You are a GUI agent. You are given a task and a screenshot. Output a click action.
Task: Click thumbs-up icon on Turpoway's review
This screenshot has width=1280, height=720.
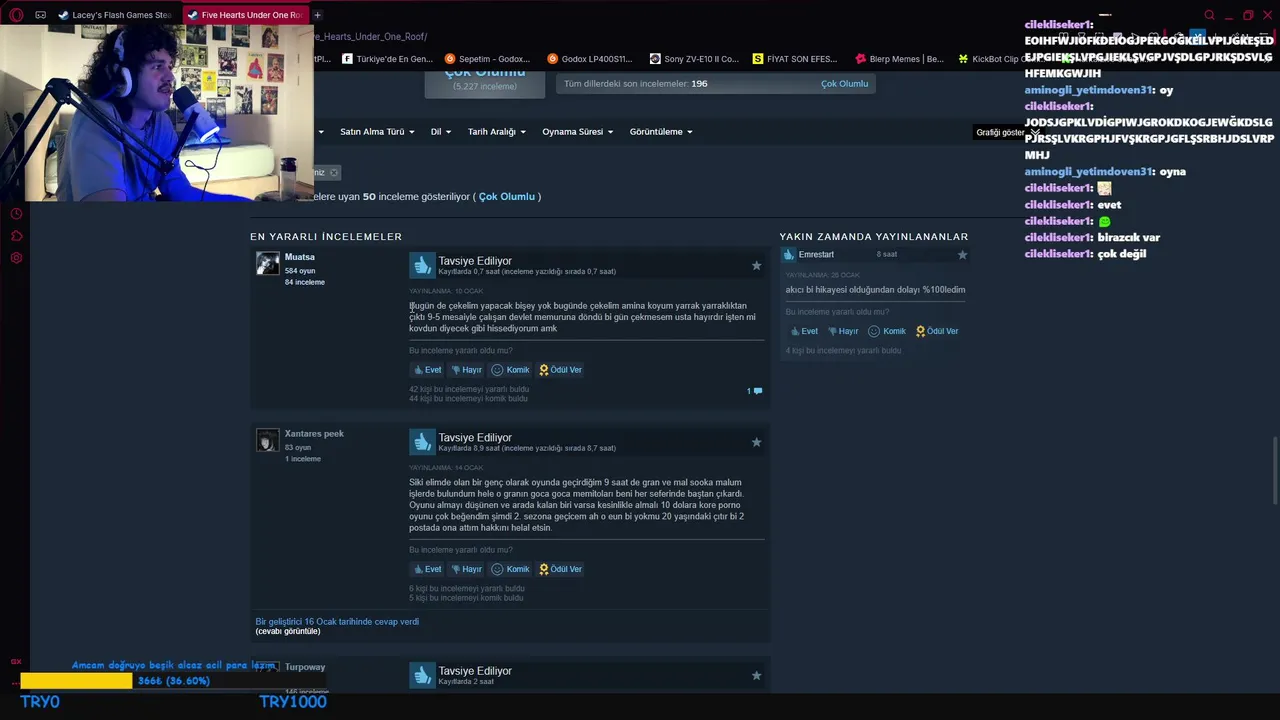(422, 675)
